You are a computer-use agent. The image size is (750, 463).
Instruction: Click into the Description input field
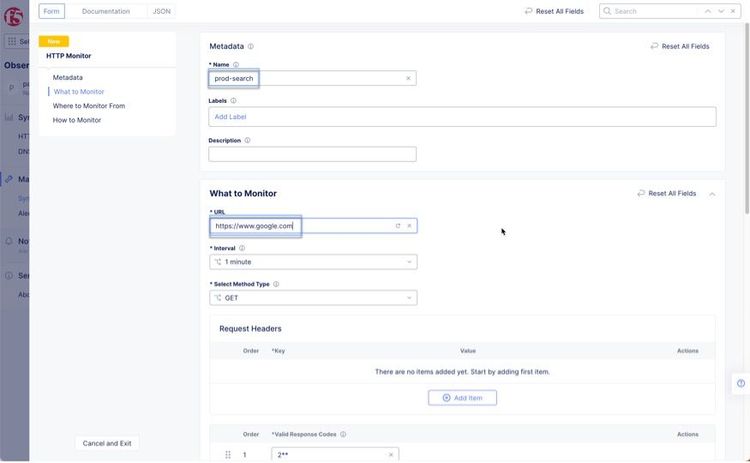pos(312,155)
